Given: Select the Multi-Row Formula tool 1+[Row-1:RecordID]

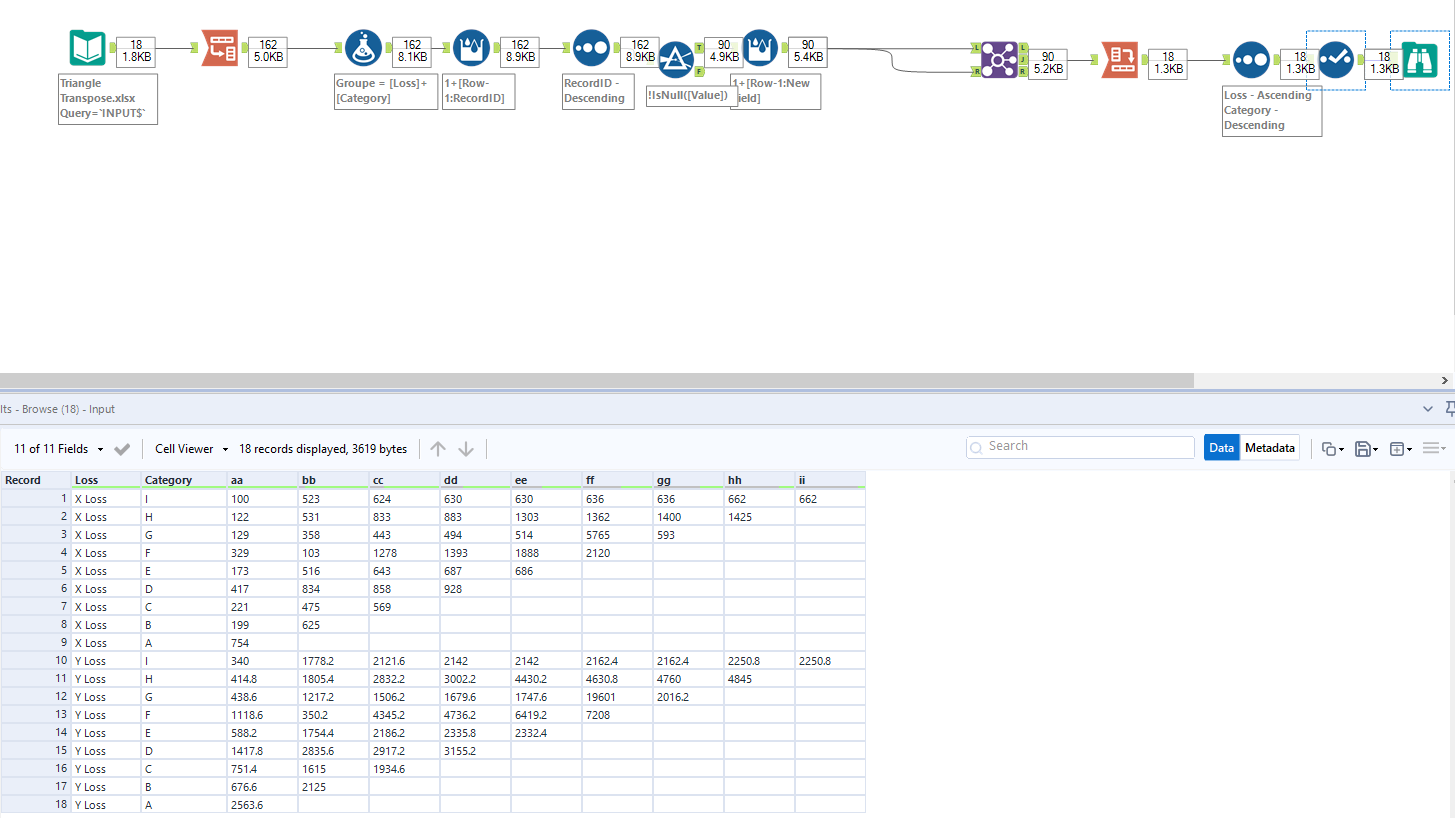Looking at the screenshot, I should tap(471, 47).
